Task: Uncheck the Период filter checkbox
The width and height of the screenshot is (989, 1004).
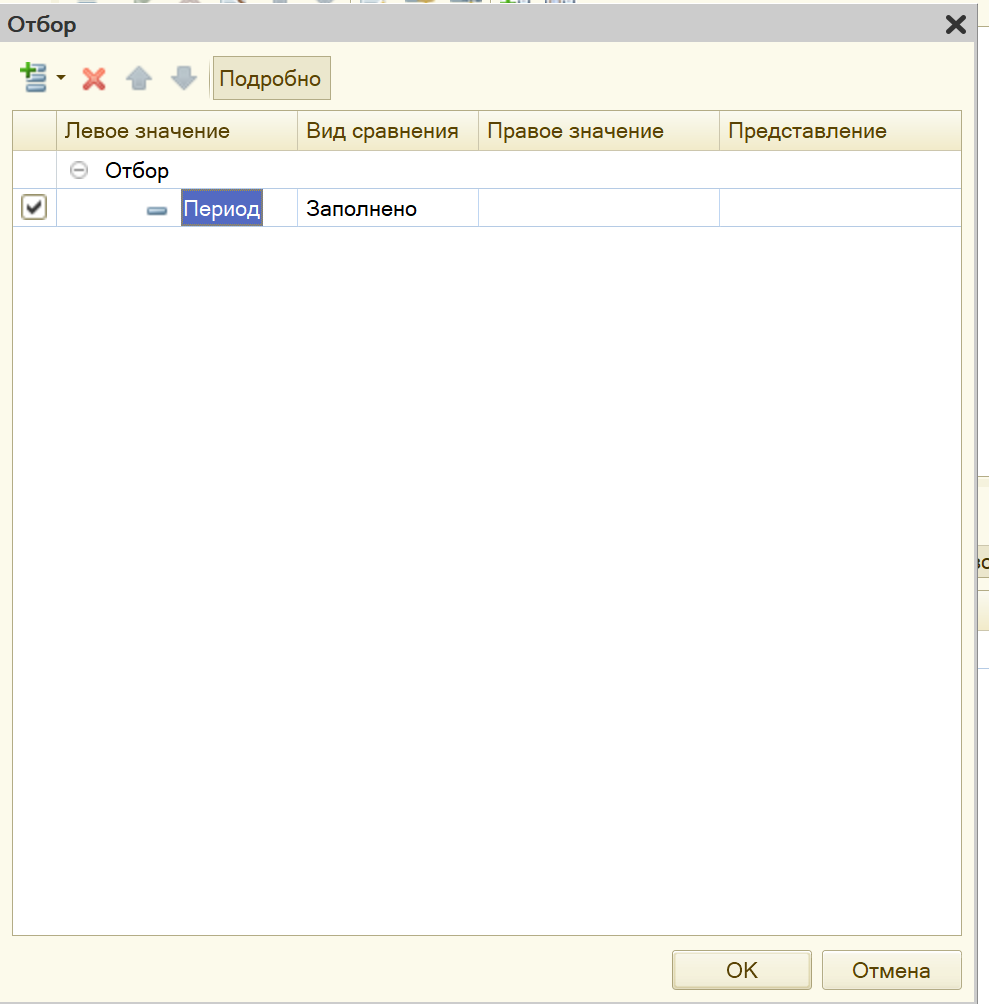Action: click(x=34, y=207)
